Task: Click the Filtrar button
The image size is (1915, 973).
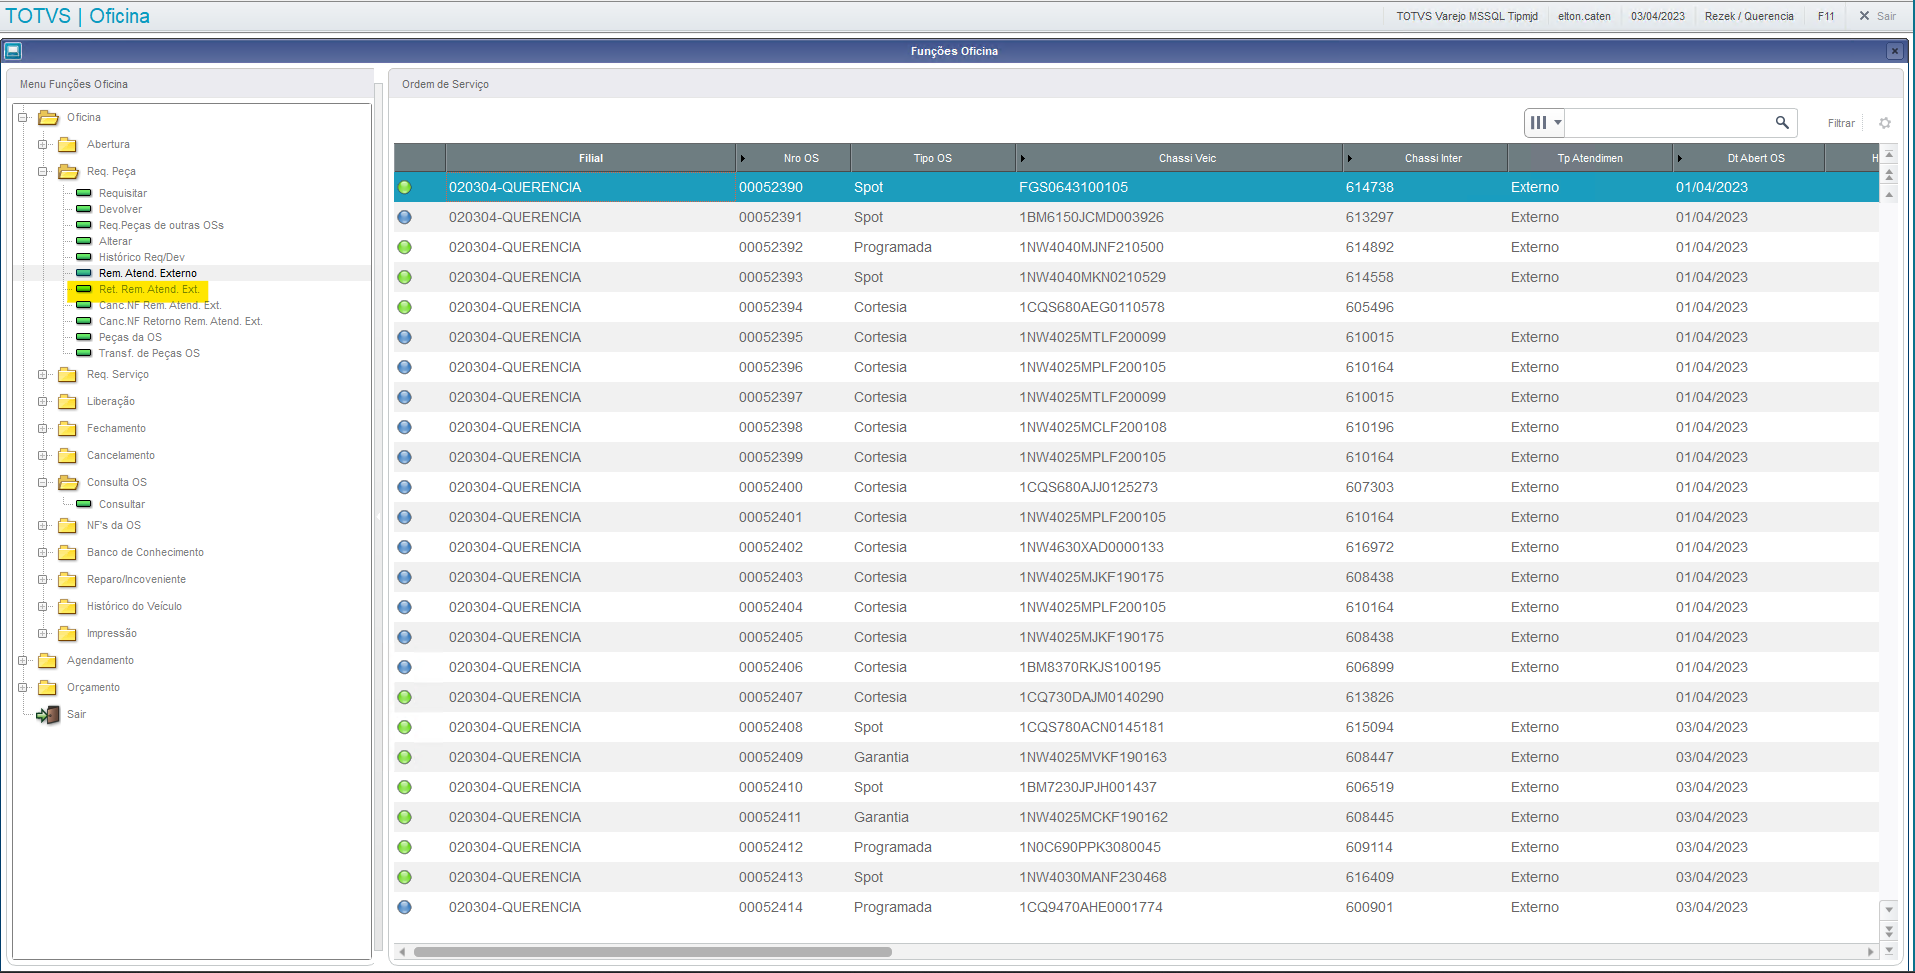Action: click(1841, 123)
